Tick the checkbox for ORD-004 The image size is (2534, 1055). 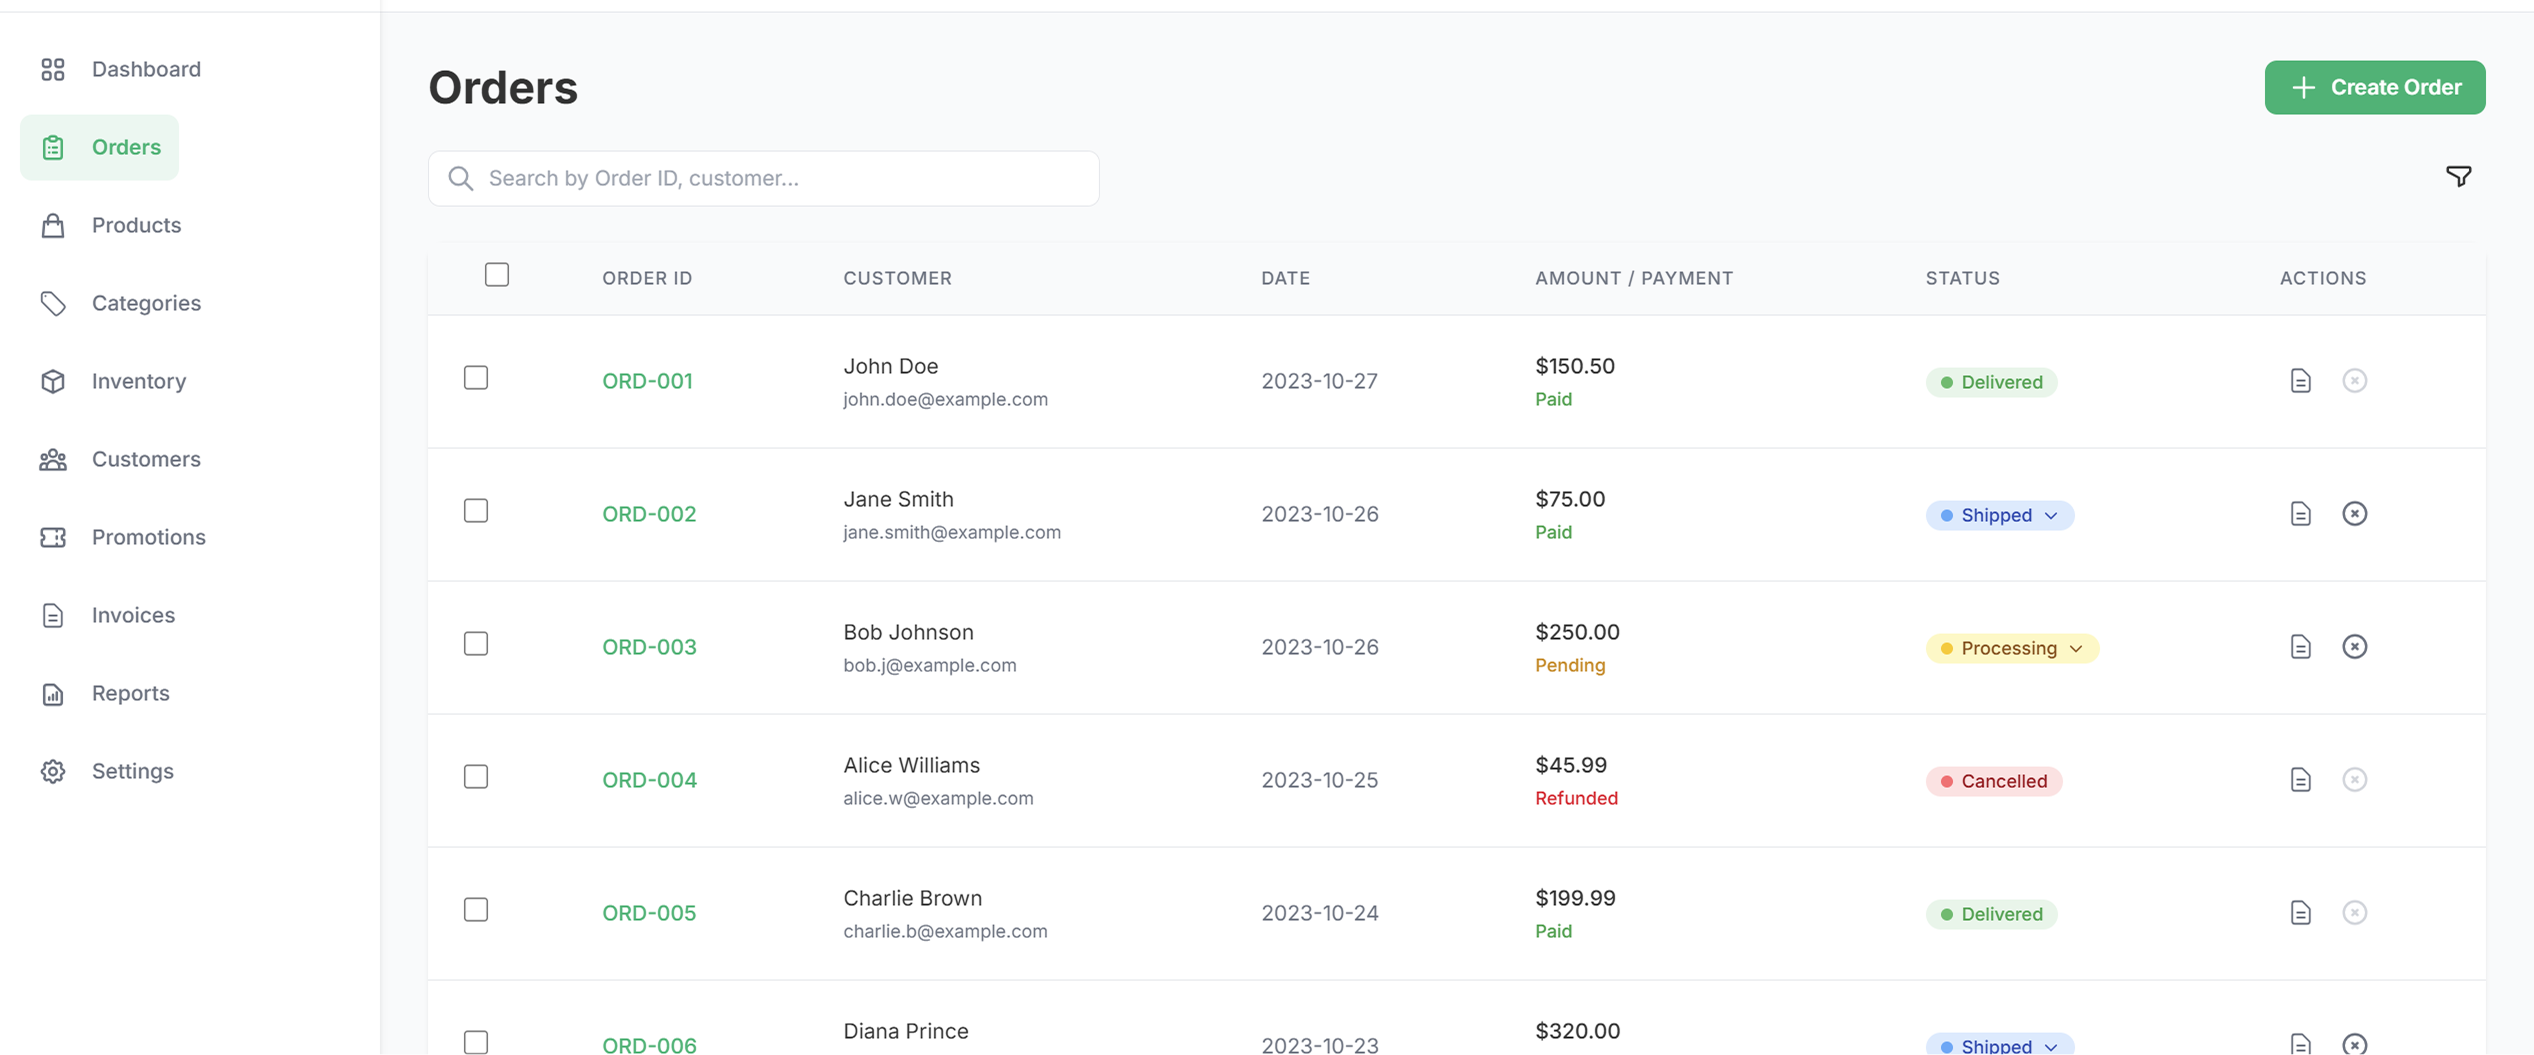pyautogui.click(x=476, y=777)
